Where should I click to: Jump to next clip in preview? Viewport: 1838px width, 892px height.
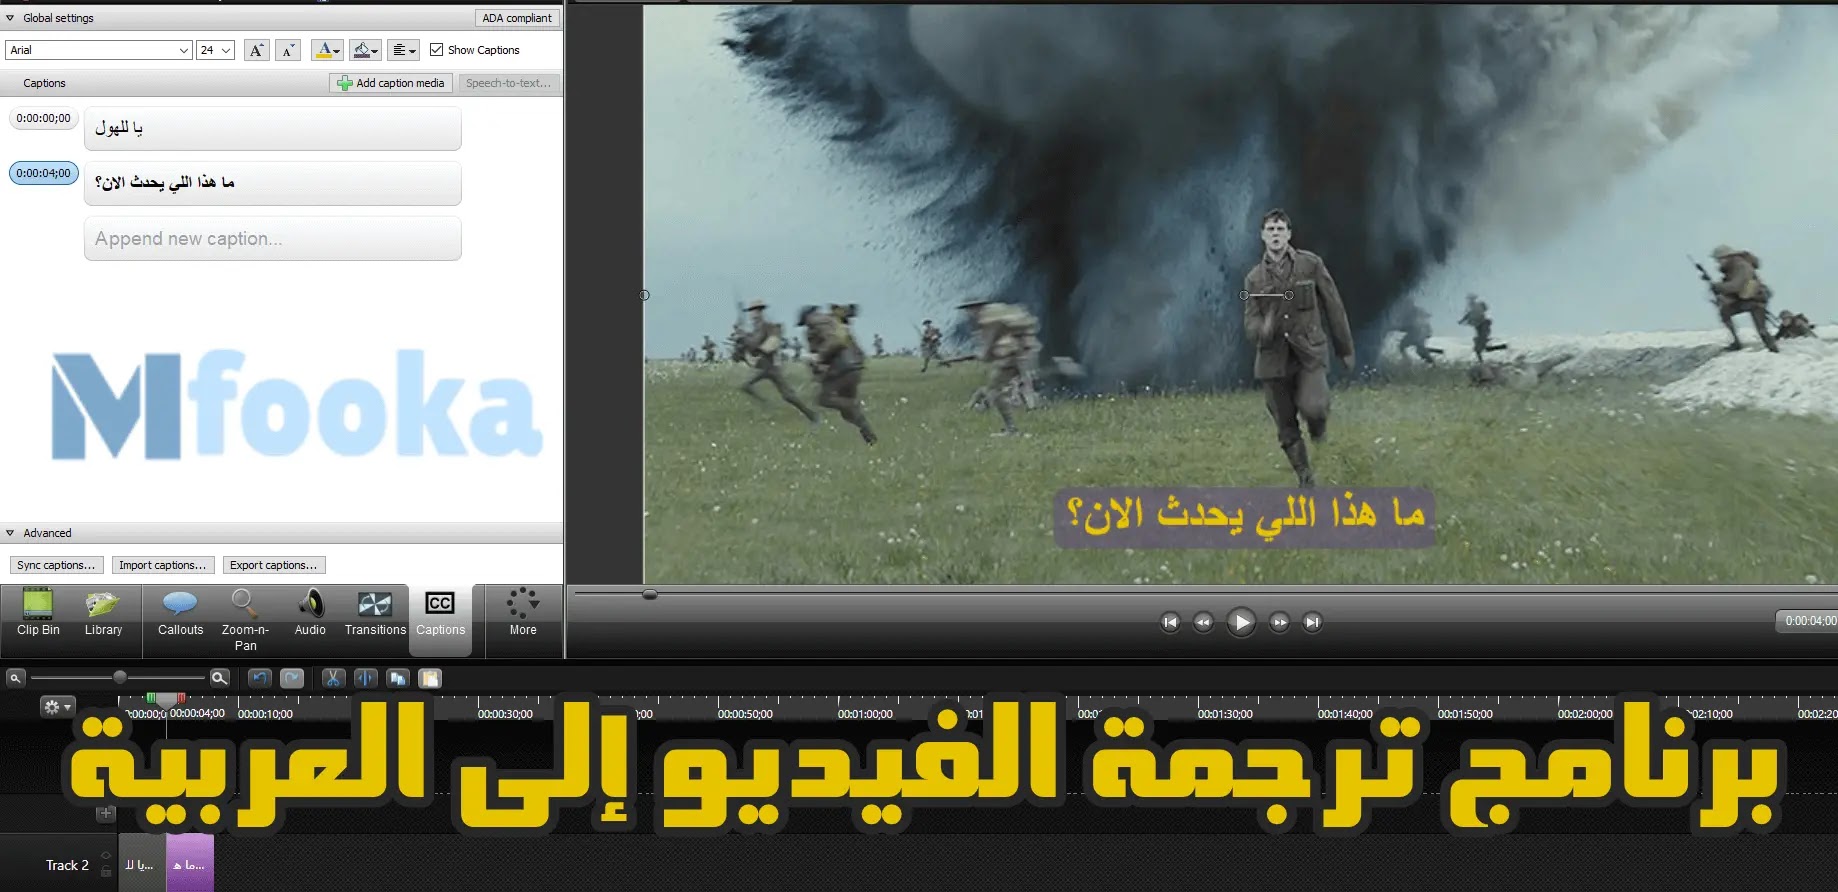coord(1312,622)
